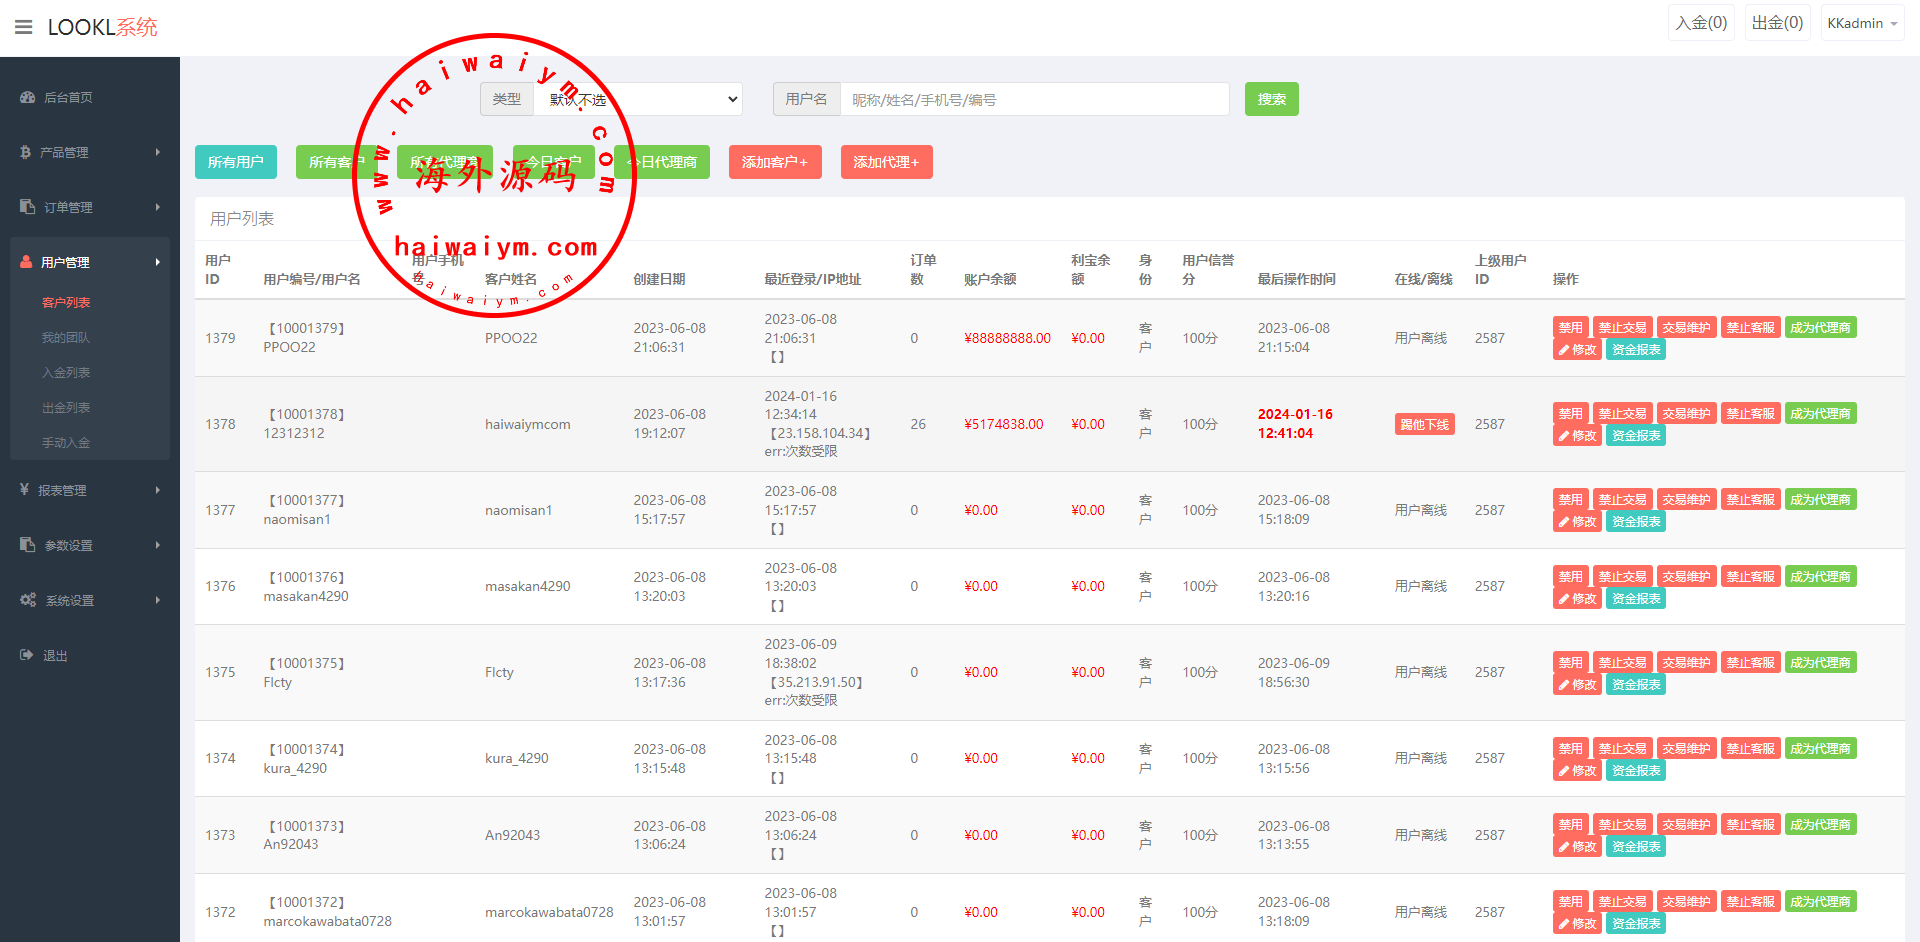Select the 所有用户 filter tab

coord(235,162)
